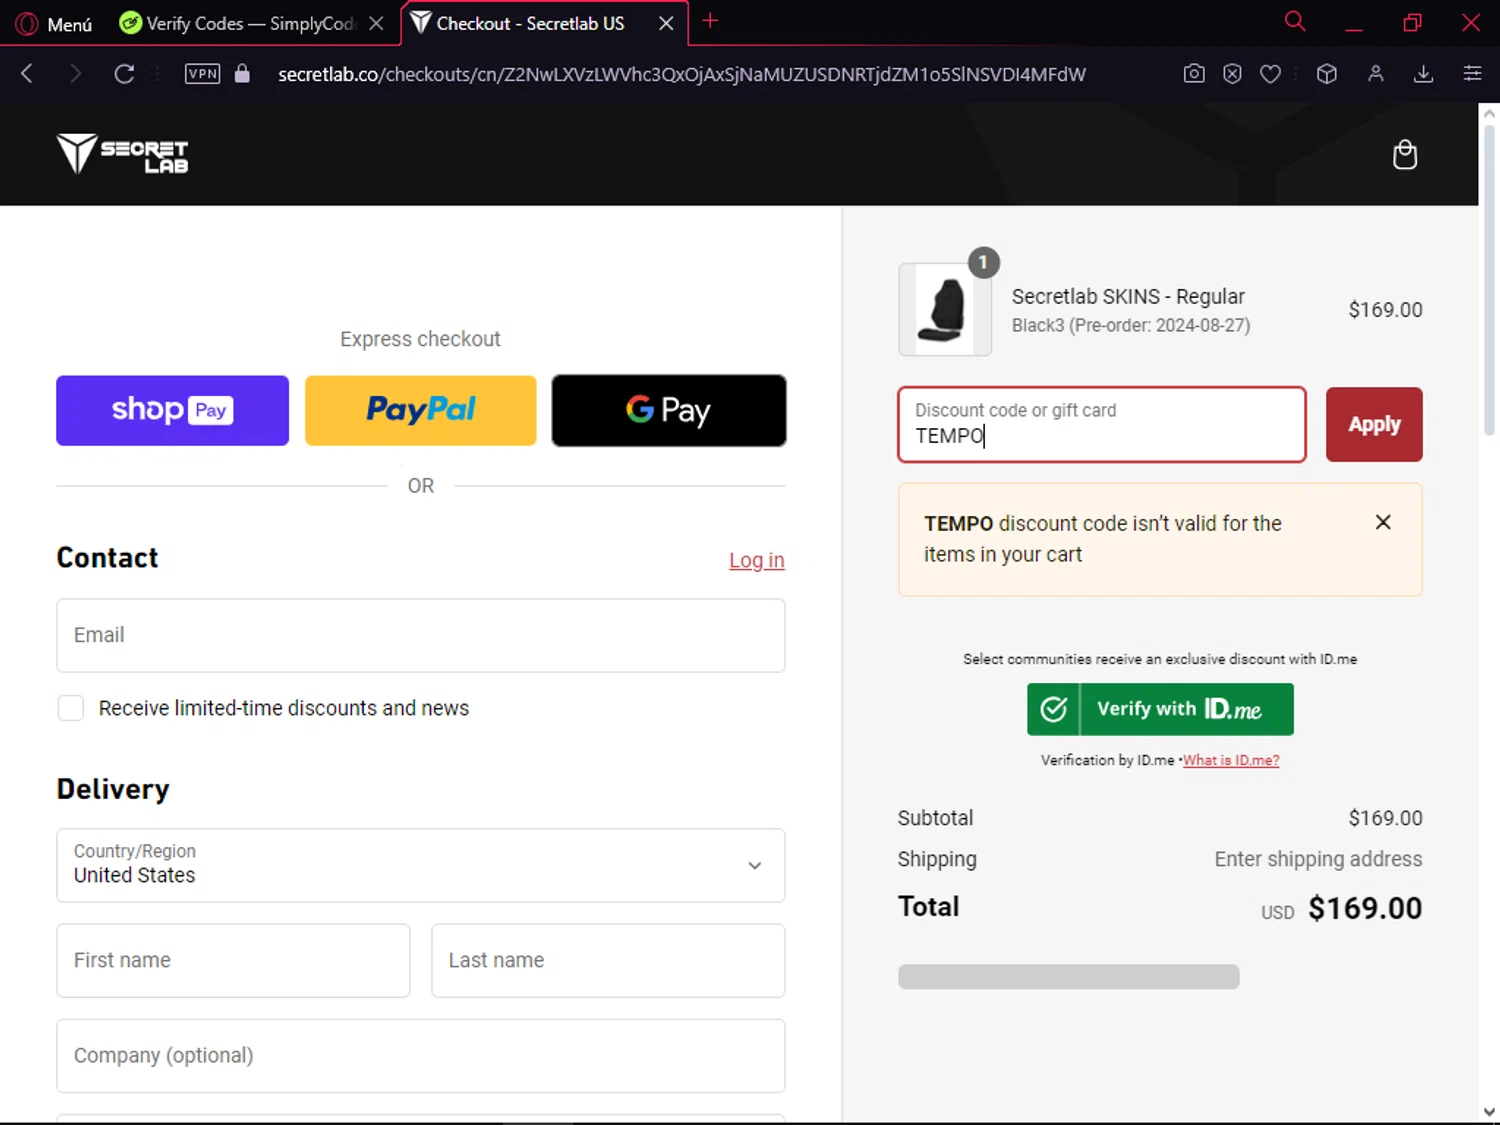Open the browser downloads icon
This screenshot has width=1500, height=1125.
click(x=1424, y=73)
